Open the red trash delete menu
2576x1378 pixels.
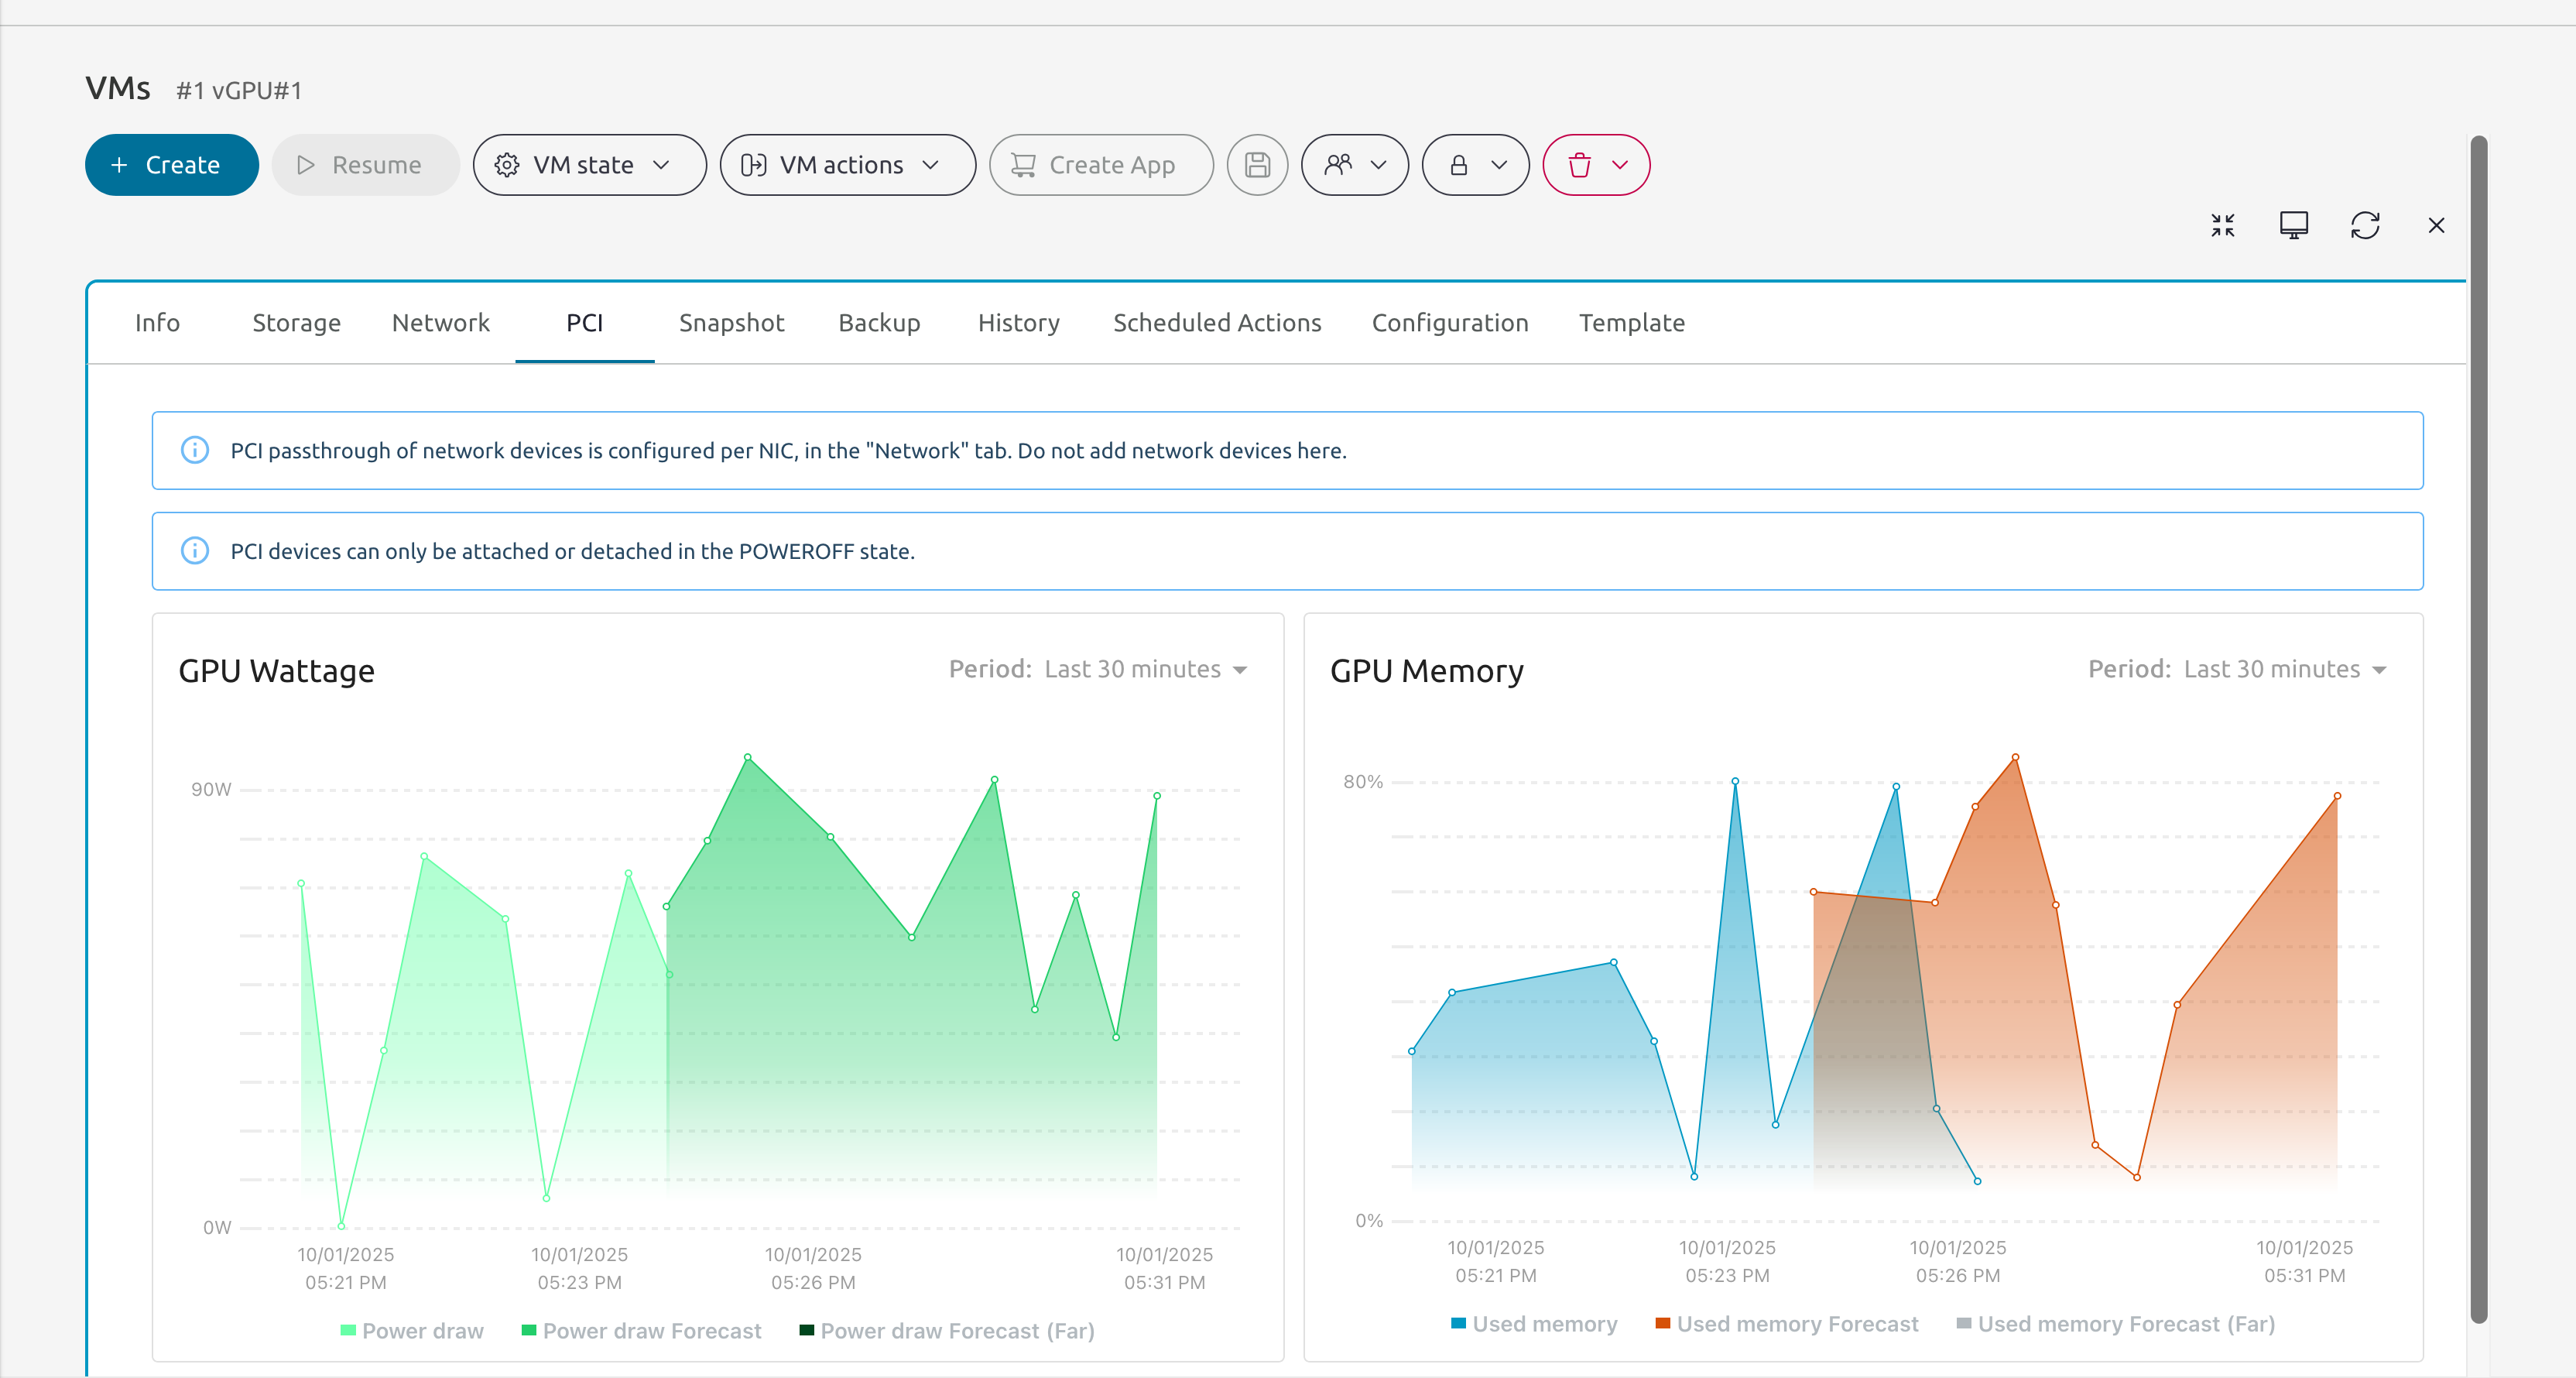[1596, 165]
